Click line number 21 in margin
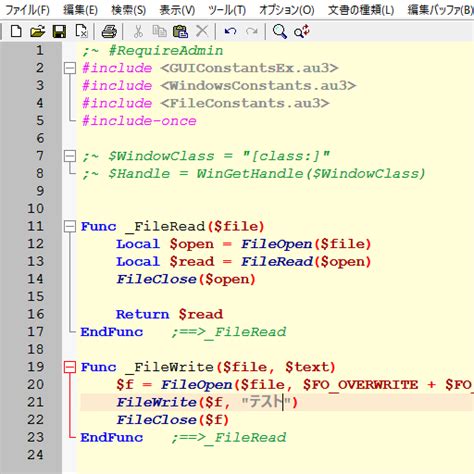 click(x=36, y=402)
